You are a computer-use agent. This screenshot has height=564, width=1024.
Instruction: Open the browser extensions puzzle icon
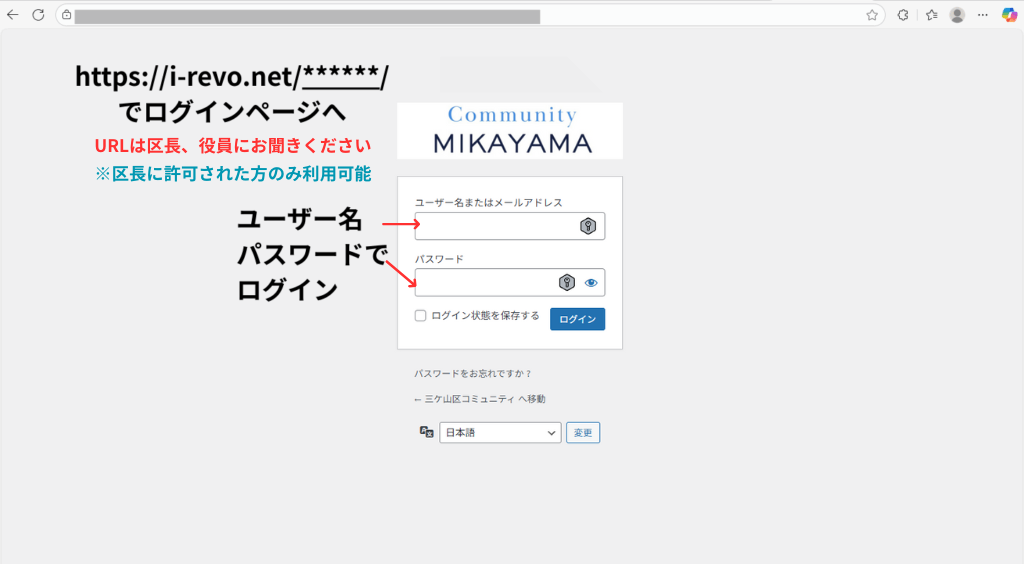903,15
